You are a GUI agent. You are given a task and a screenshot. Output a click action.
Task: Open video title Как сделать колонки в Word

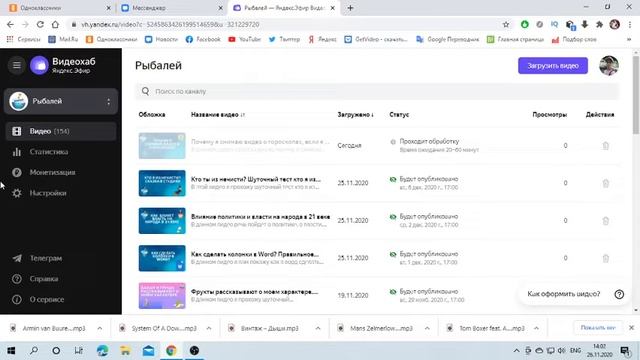(255, 254)
